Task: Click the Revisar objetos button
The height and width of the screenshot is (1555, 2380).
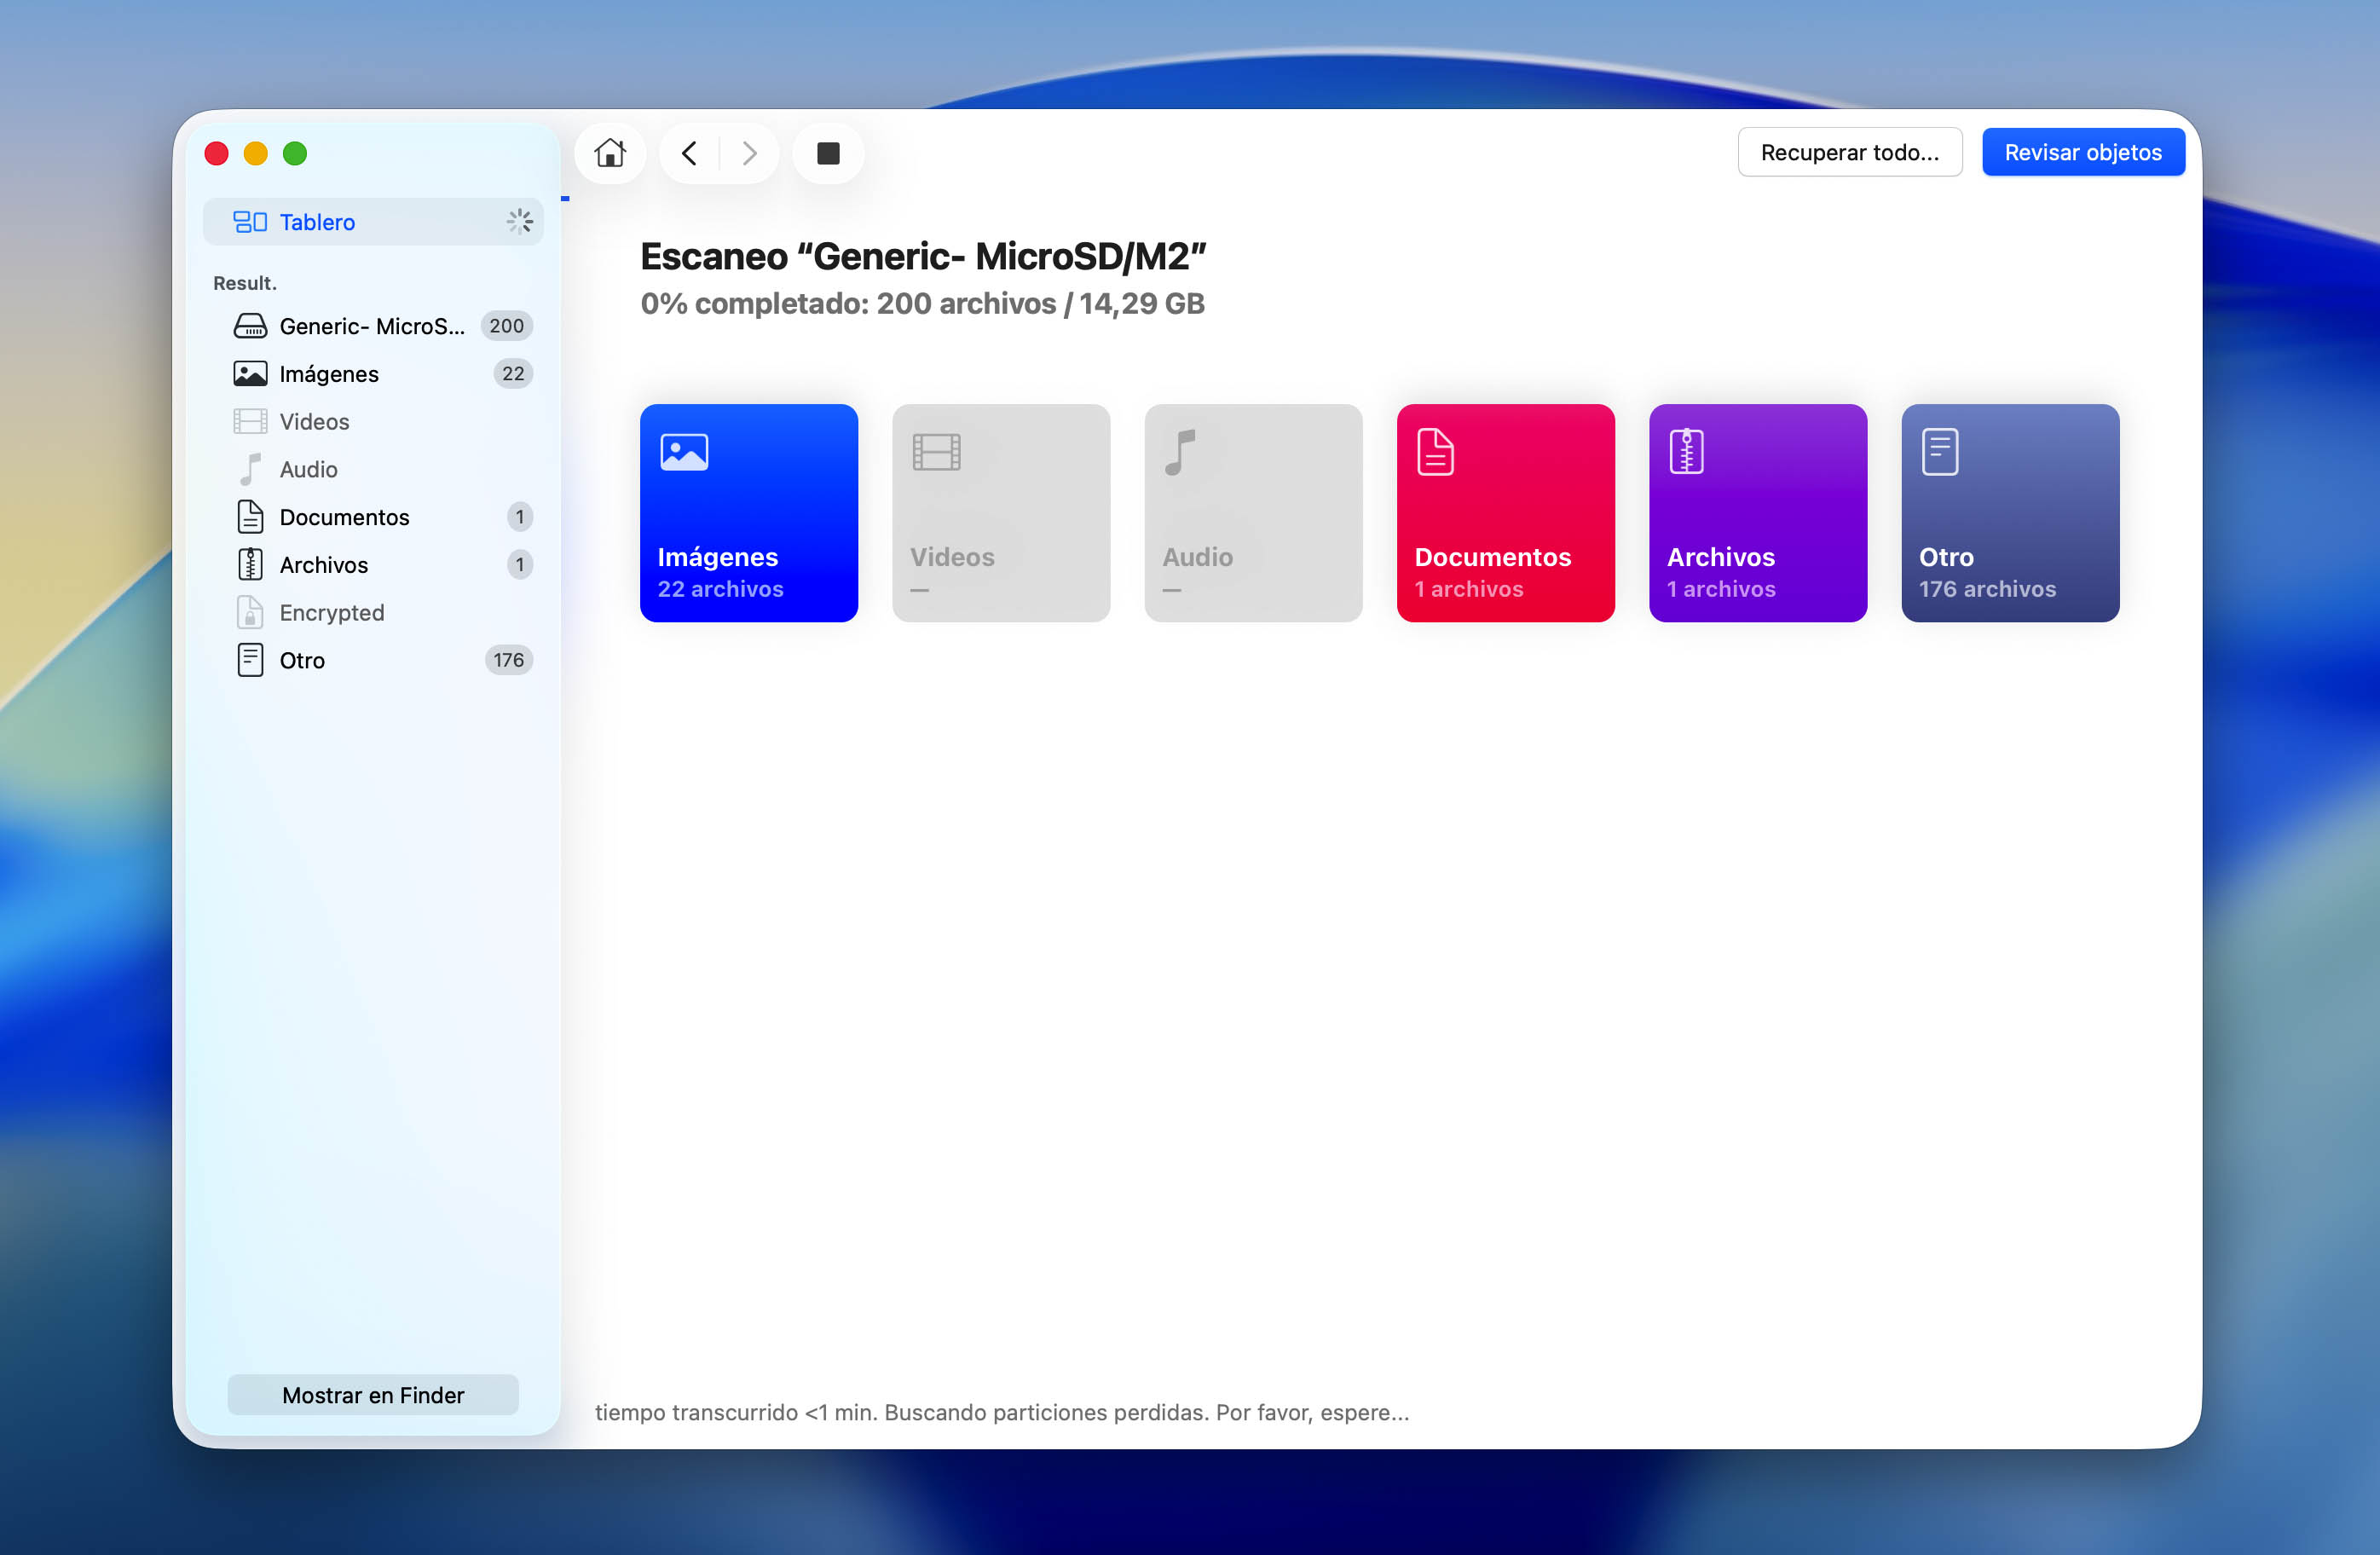Action: click(x=2083, y=152)
